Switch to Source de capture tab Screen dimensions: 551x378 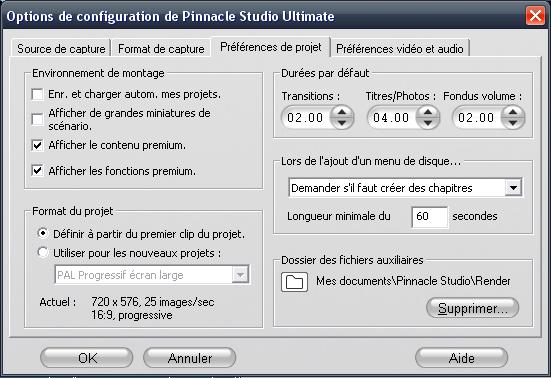click(x=61, y=48)
